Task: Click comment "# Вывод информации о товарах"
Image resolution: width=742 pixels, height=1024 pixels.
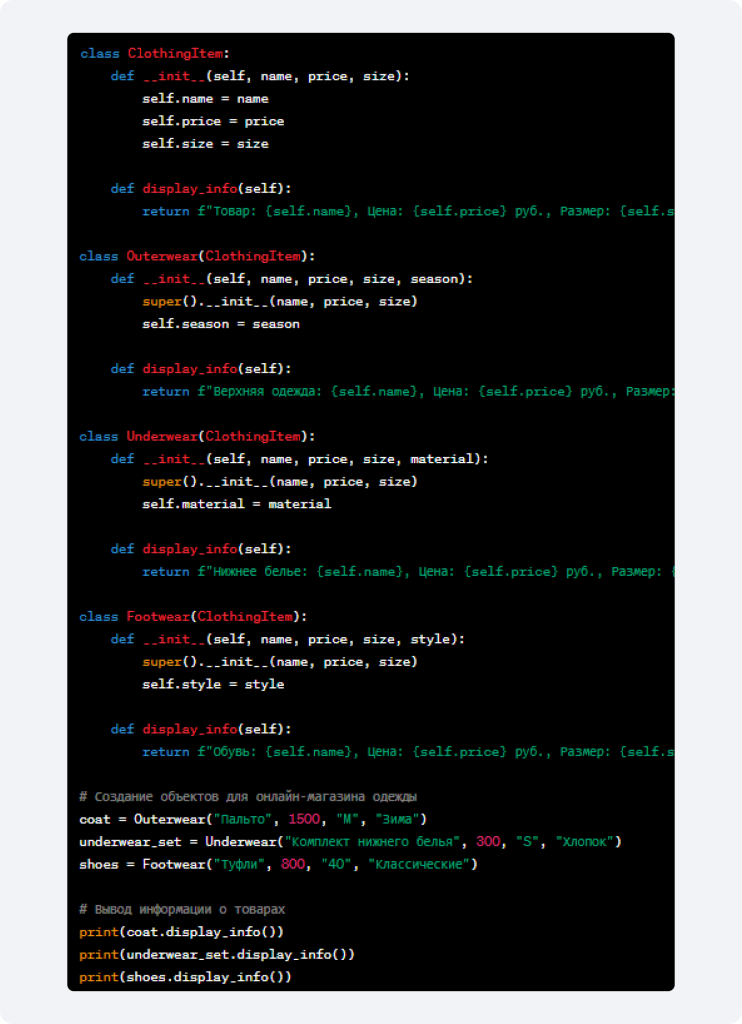Action: 182,910
